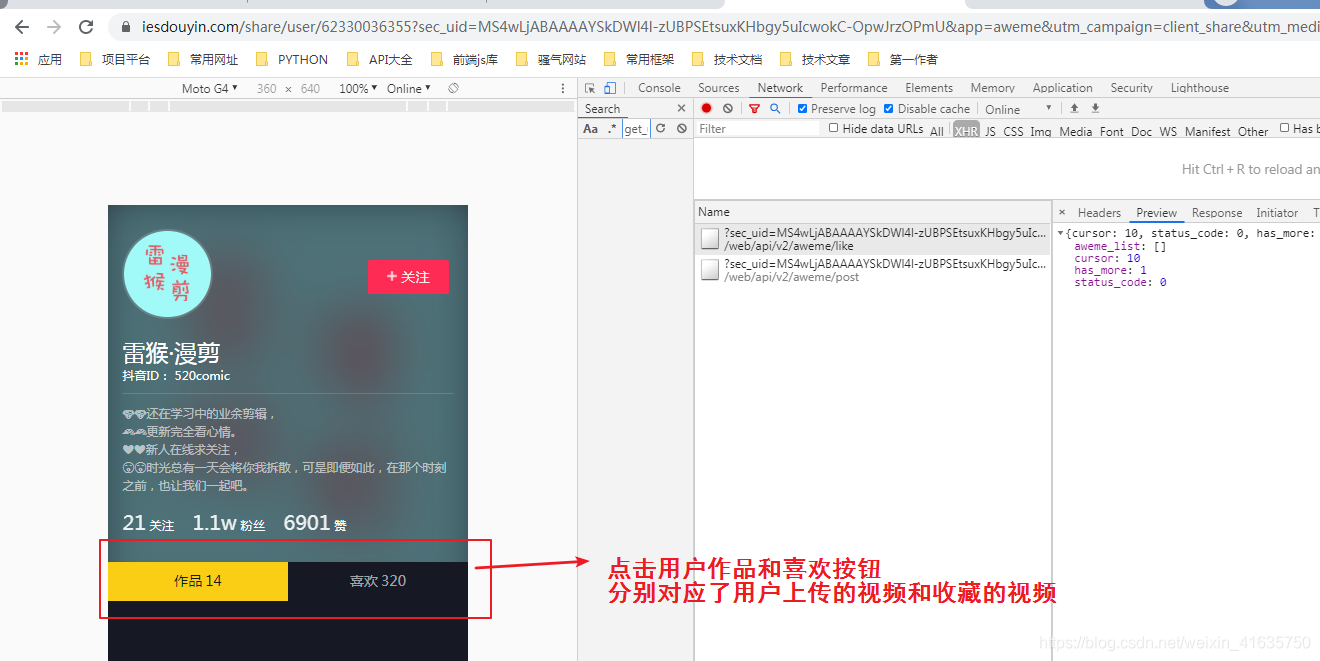Click the browser address bar URL

730,27
